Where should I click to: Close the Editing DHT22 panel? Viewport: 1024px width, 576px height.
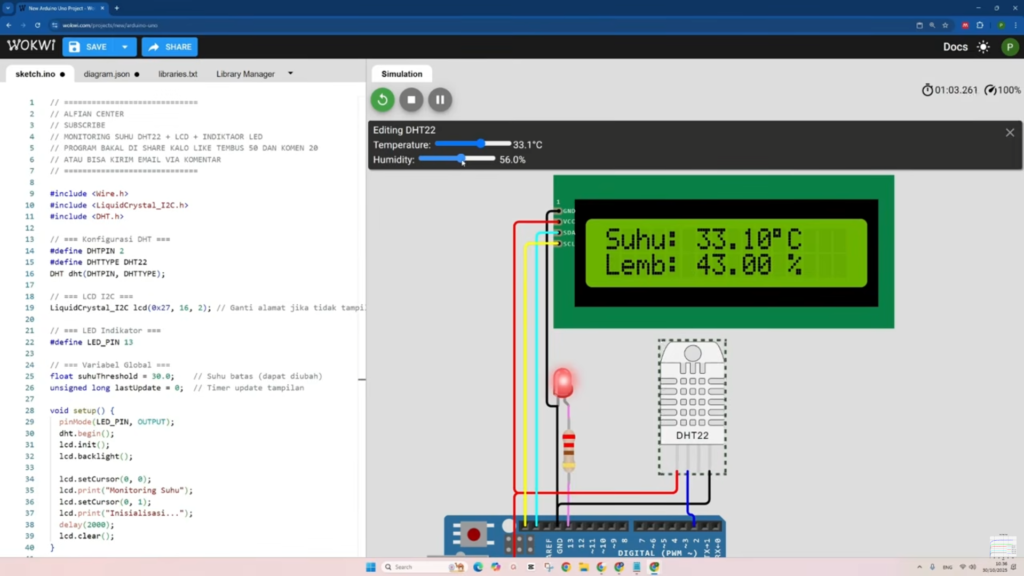tap(1010, 133)
